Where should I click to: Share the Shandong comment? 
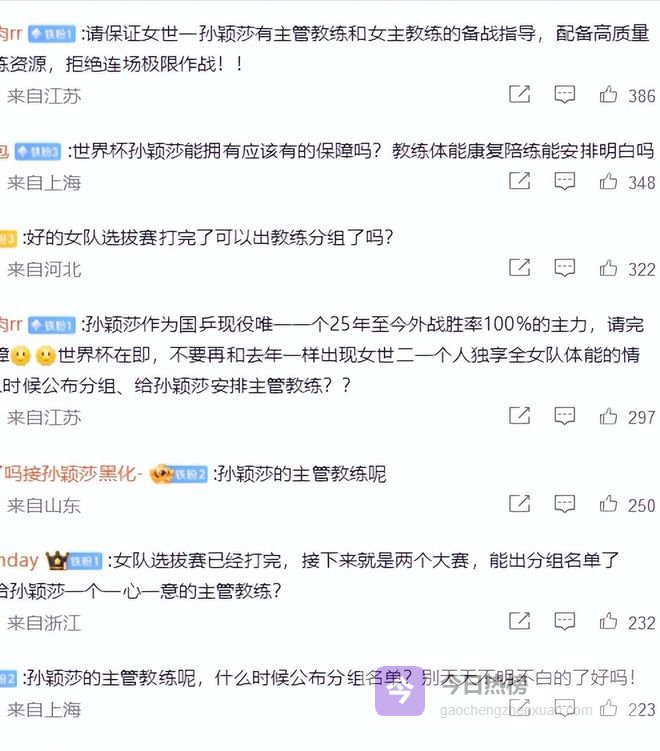pos(520,504)
